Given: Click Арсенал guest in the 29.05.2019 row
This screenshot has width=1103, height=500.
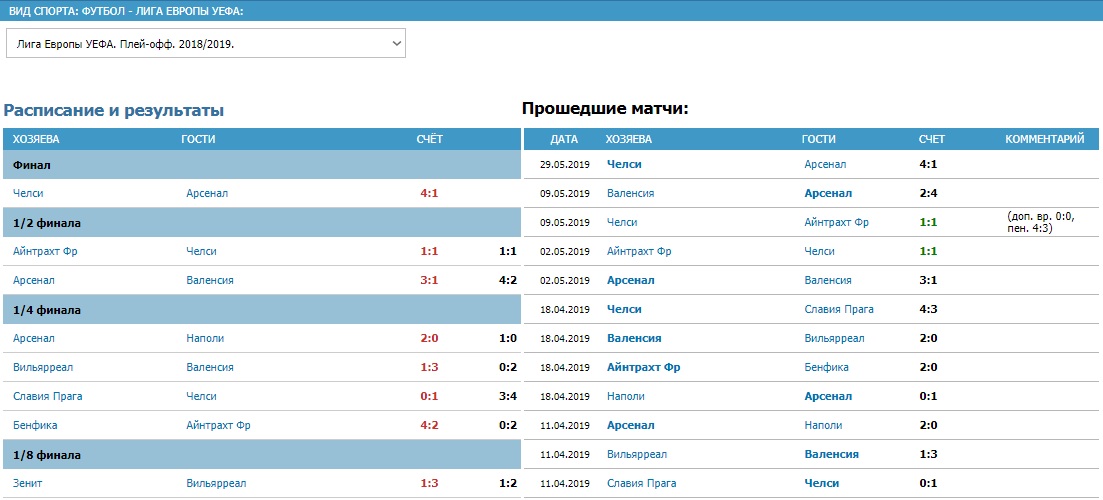Looking at the screenshot, I should coord(825,165).
